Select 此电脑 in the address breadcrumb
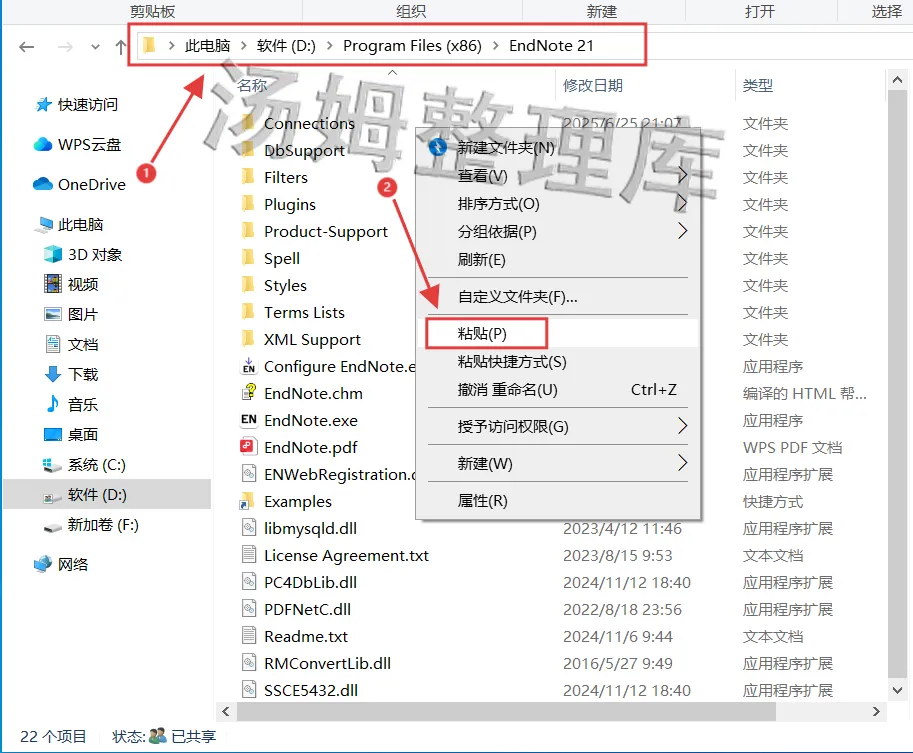 tap(207, 45)
